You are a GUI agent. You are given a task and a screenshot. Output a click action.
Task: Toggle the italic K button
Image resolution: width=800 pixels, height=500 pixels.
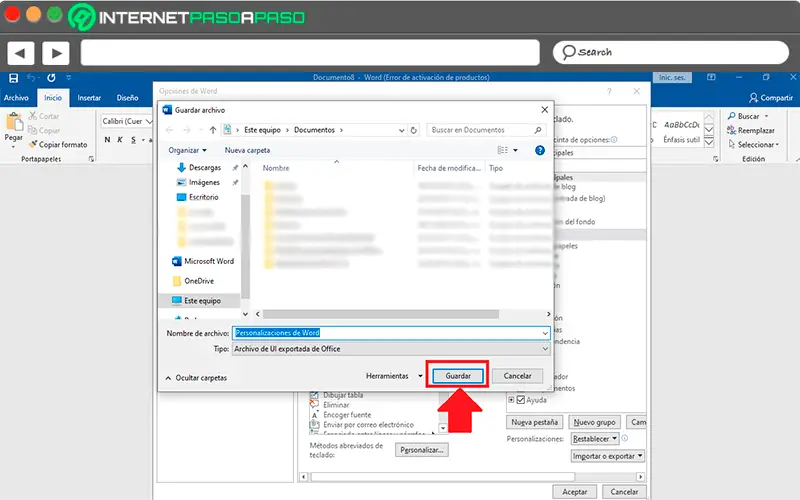click(120, 140)
